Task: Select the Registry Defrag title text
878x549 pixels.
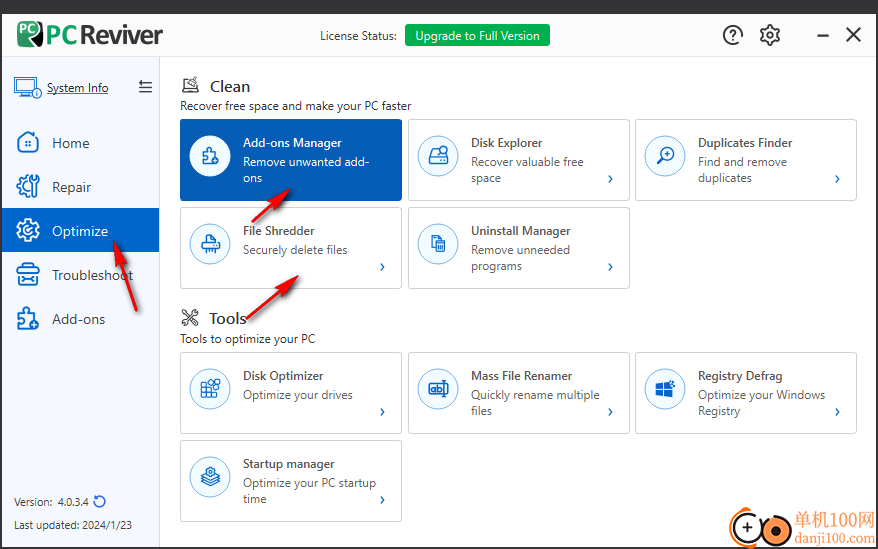Action: (x=740, y=376)
